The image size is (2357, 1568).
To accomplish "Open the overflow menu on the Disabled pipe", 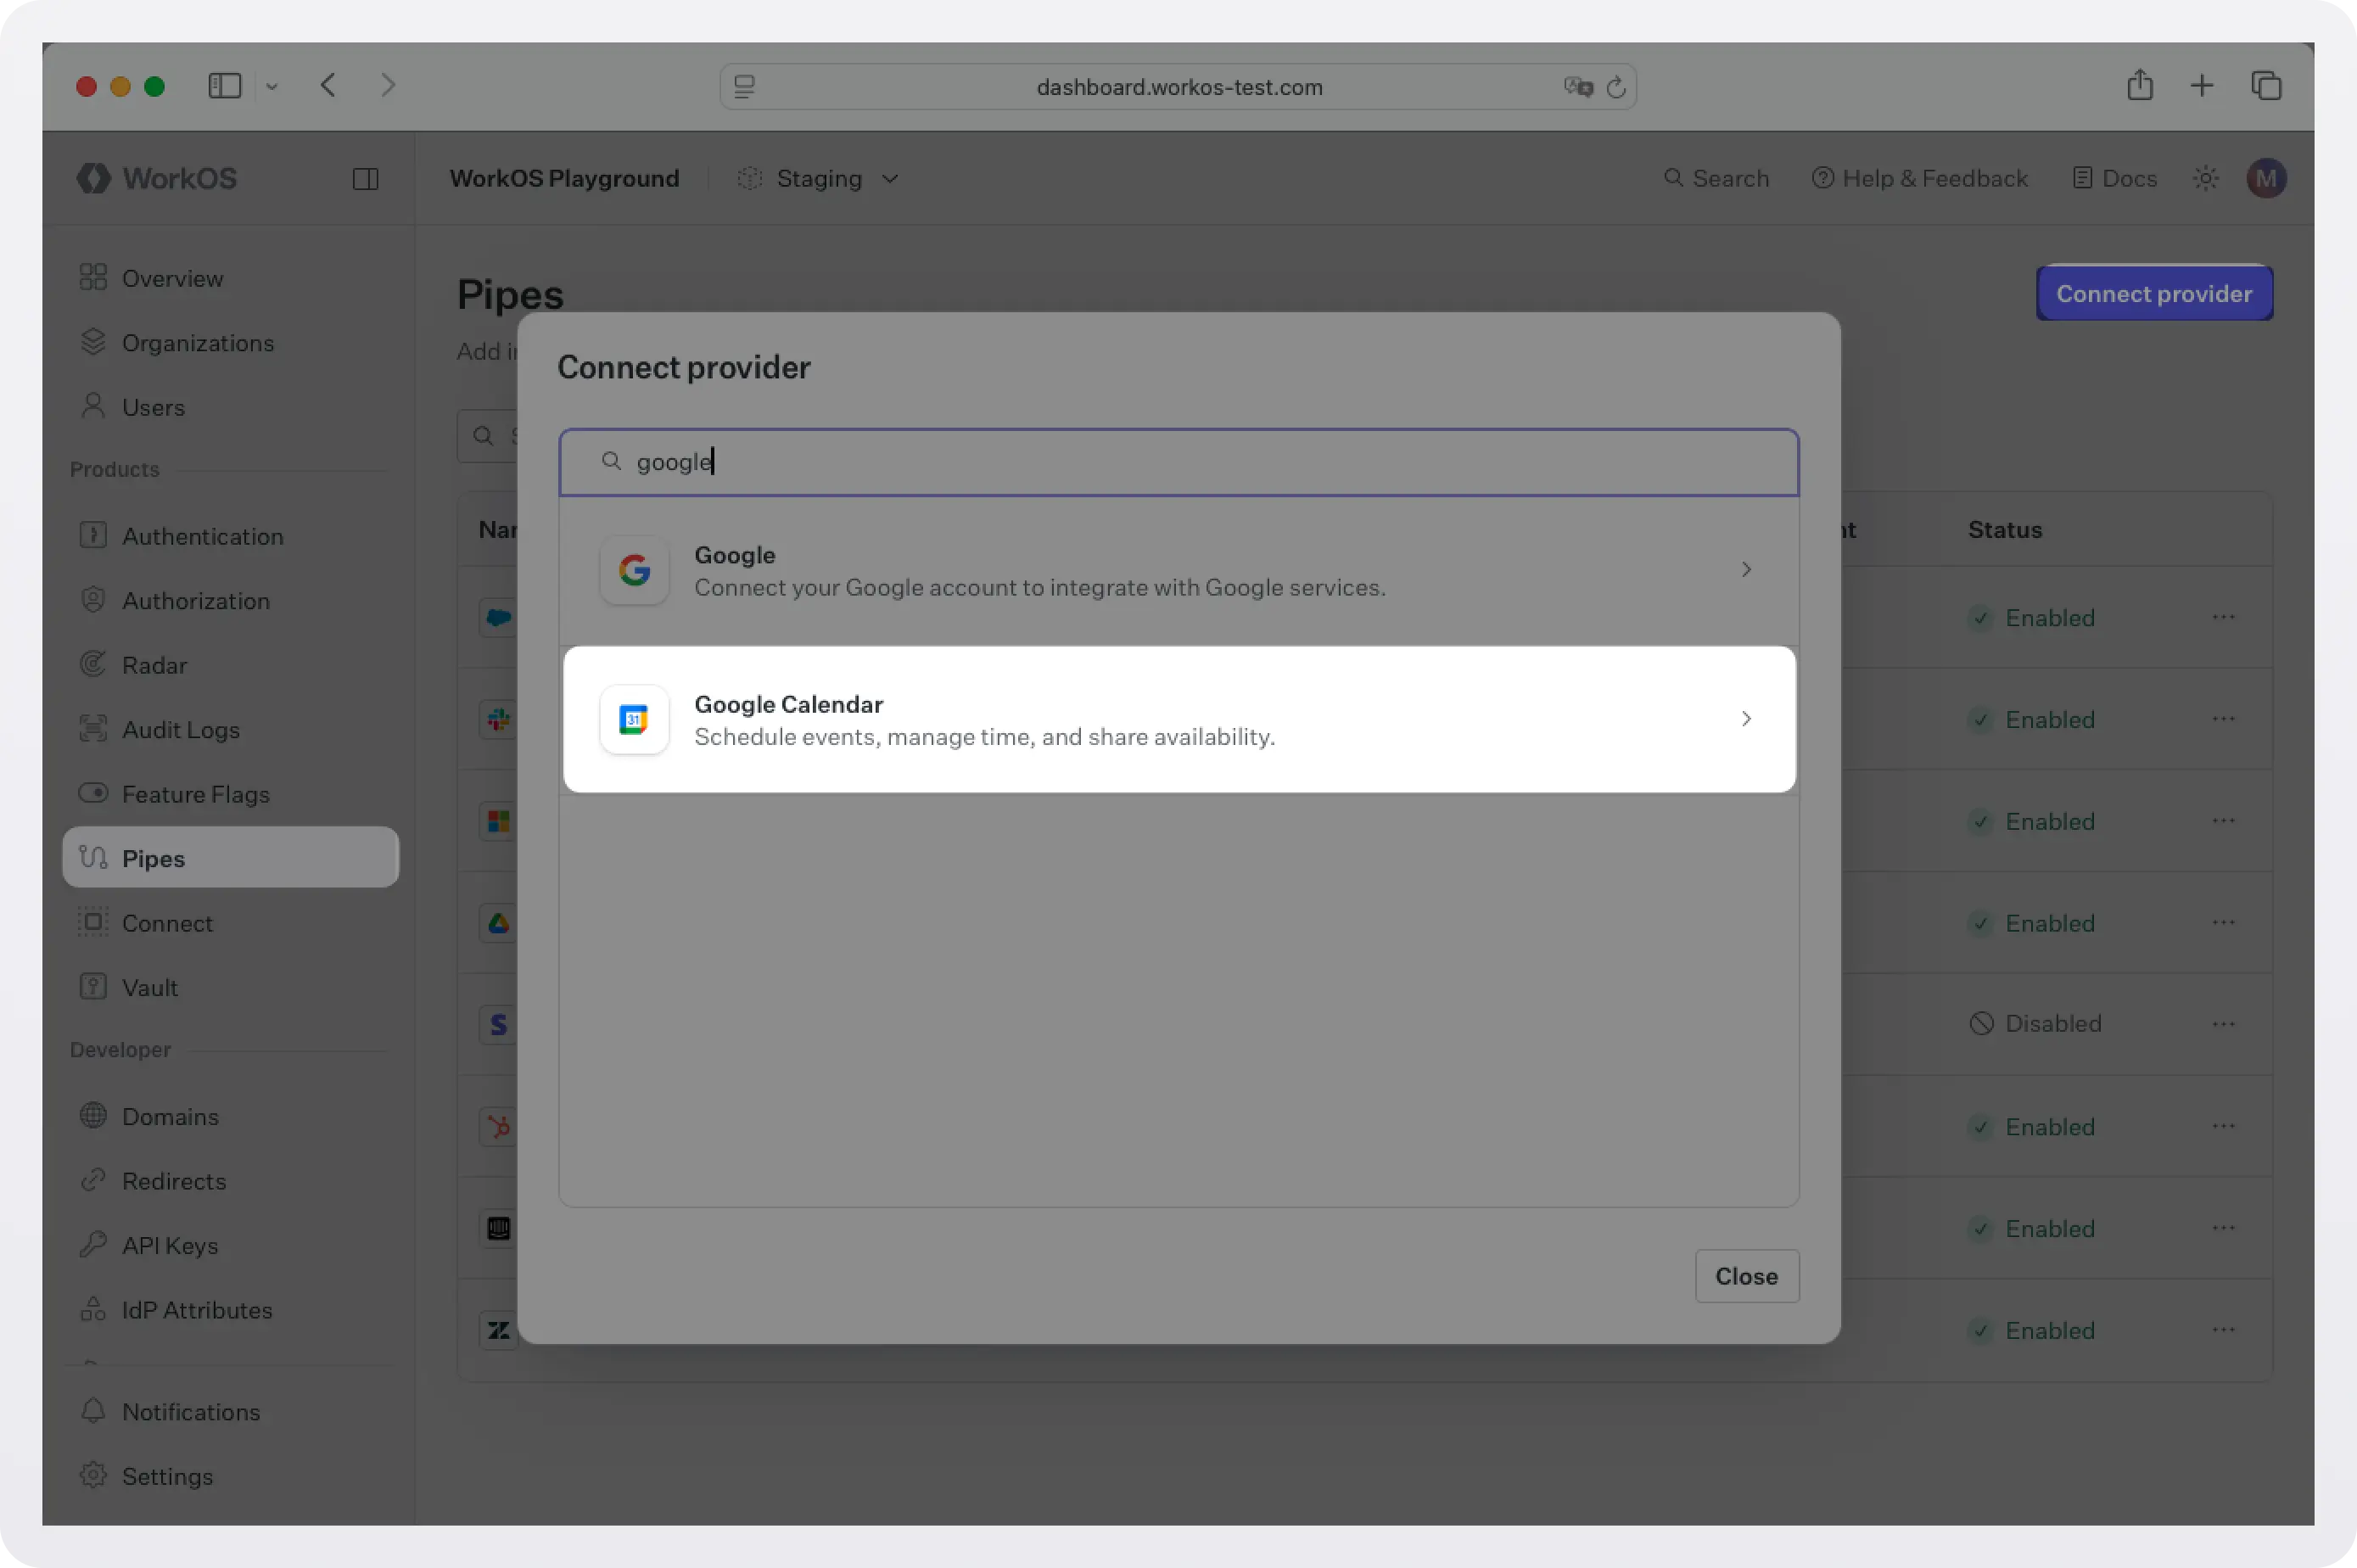I will click(x=2224, y=1022).
